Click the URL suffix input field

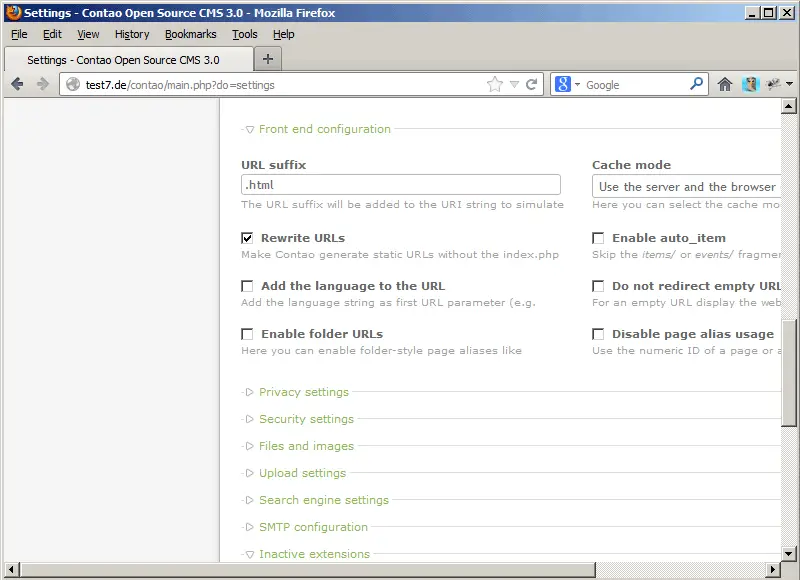[x=401, y=185]
